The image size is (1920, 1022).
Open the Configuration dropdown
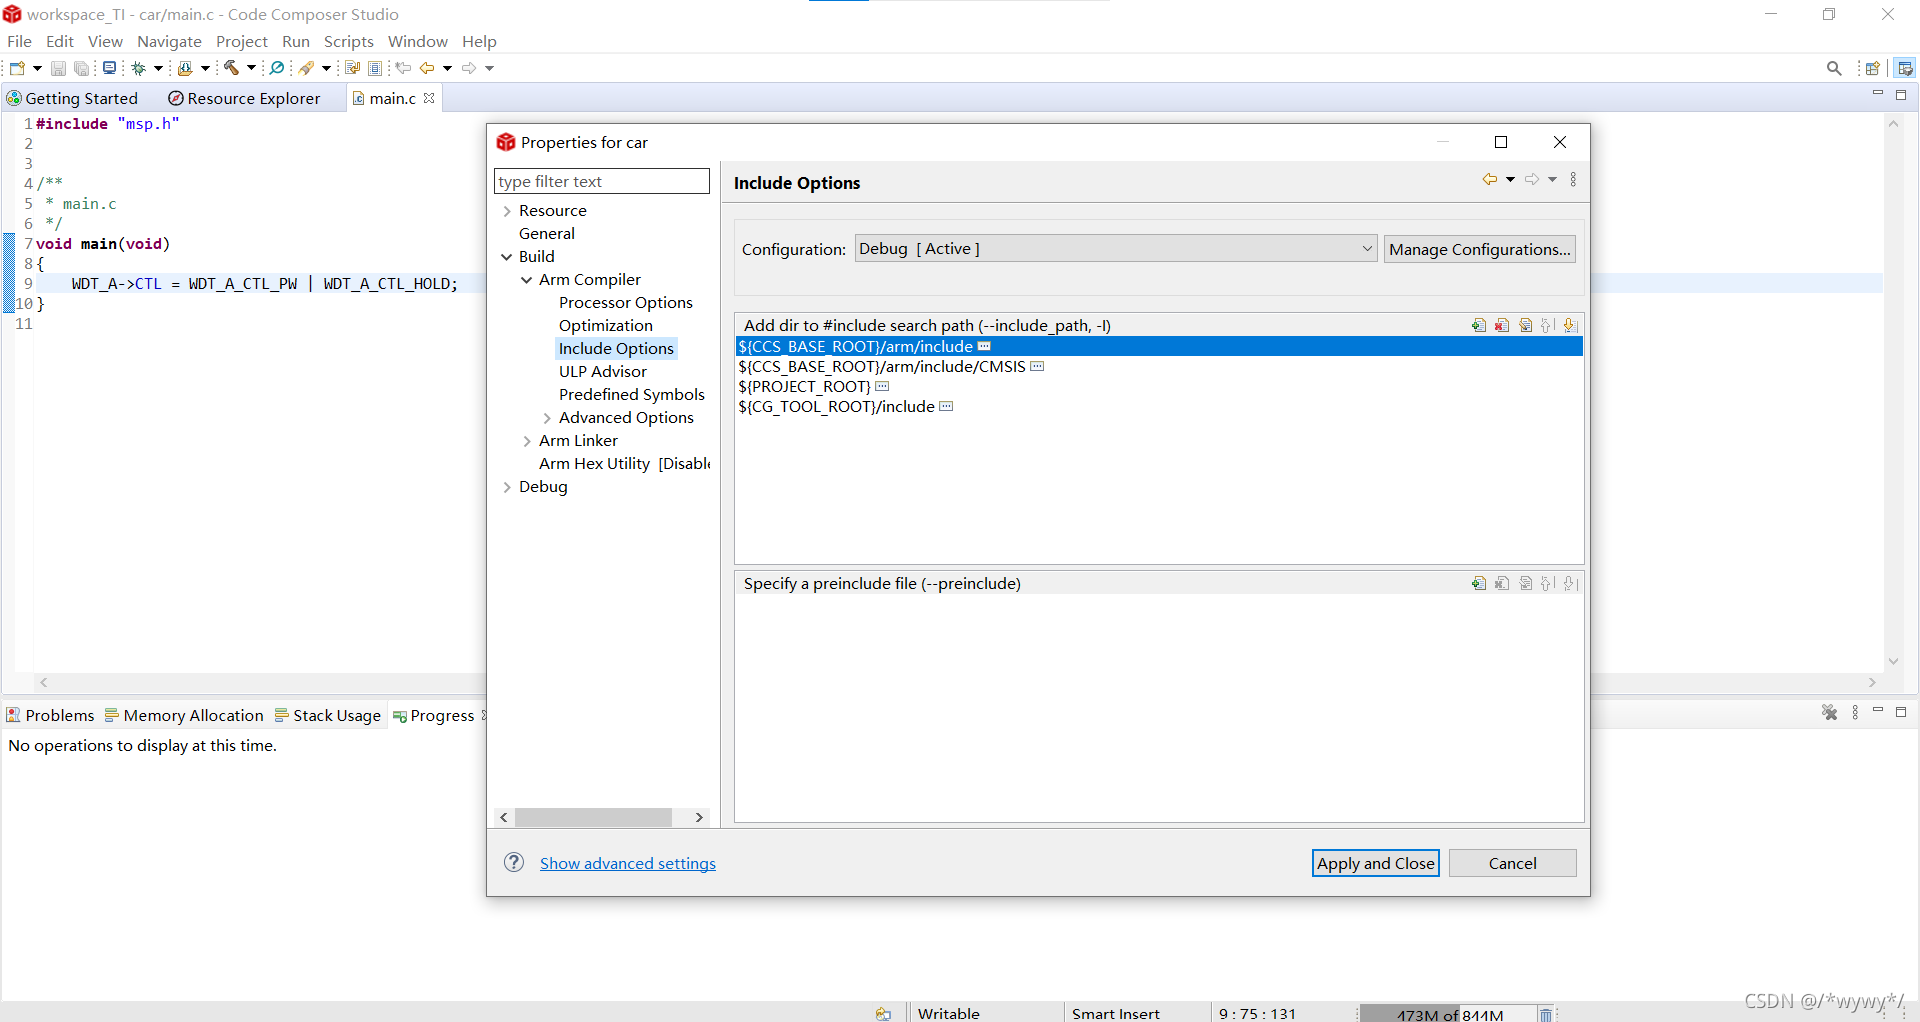point(1116,249)
